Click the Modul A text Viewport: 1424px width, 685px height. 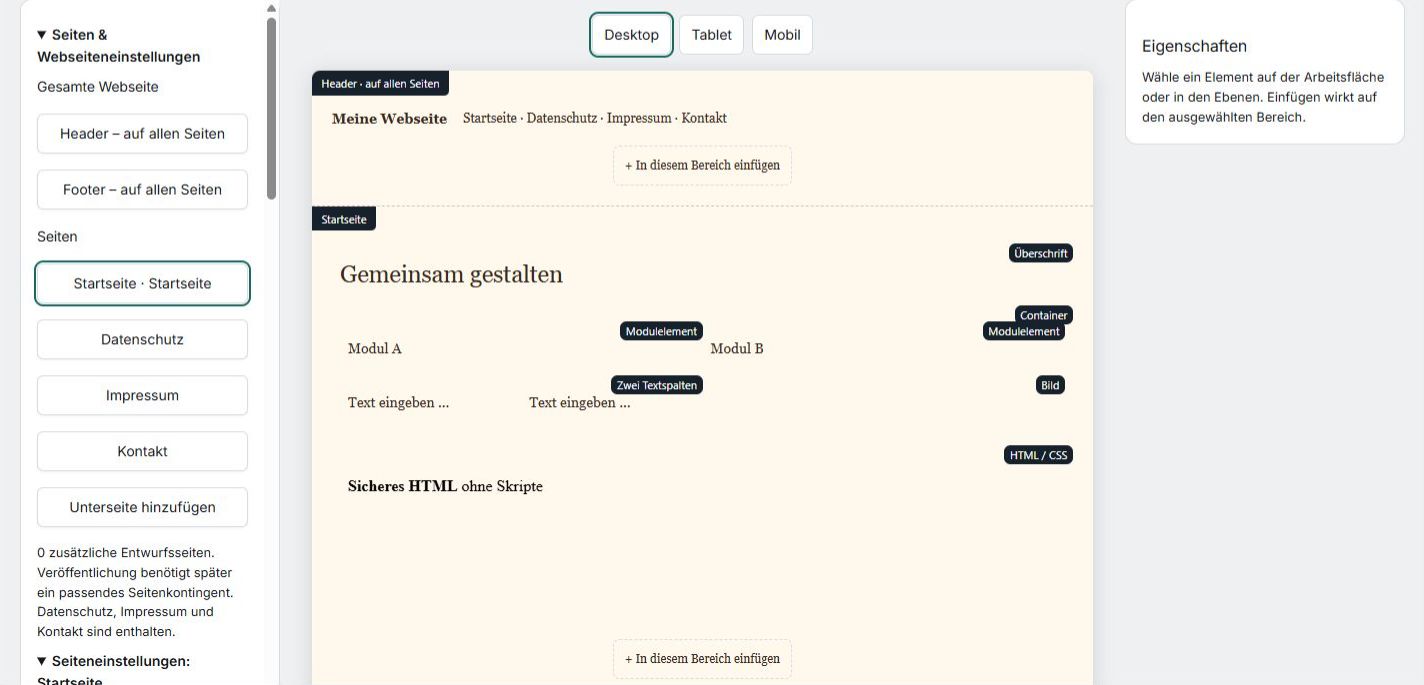pyautogui.click(x=375, y=349)
